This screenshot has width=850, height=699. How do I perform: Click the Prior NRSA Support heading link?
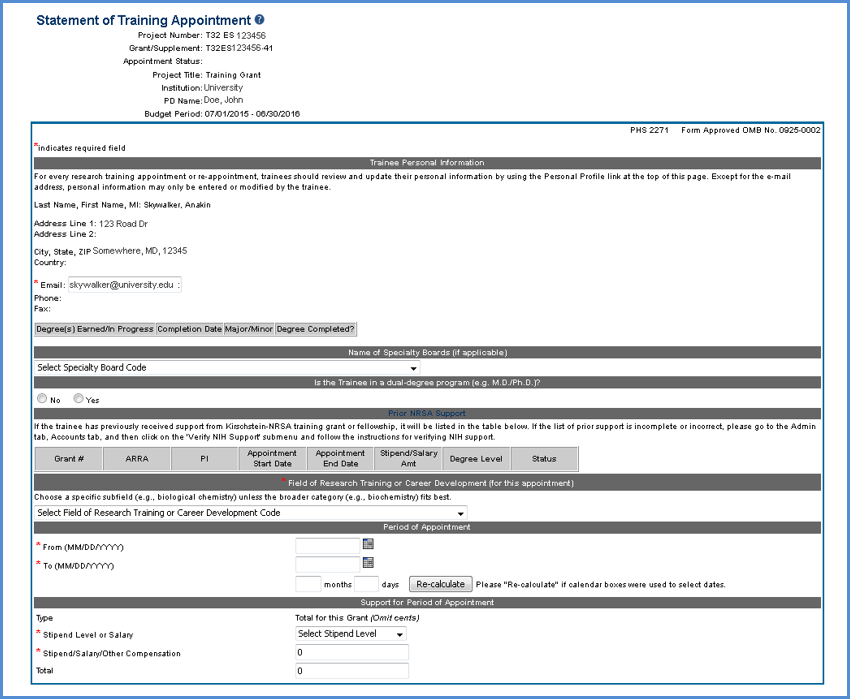427,412
